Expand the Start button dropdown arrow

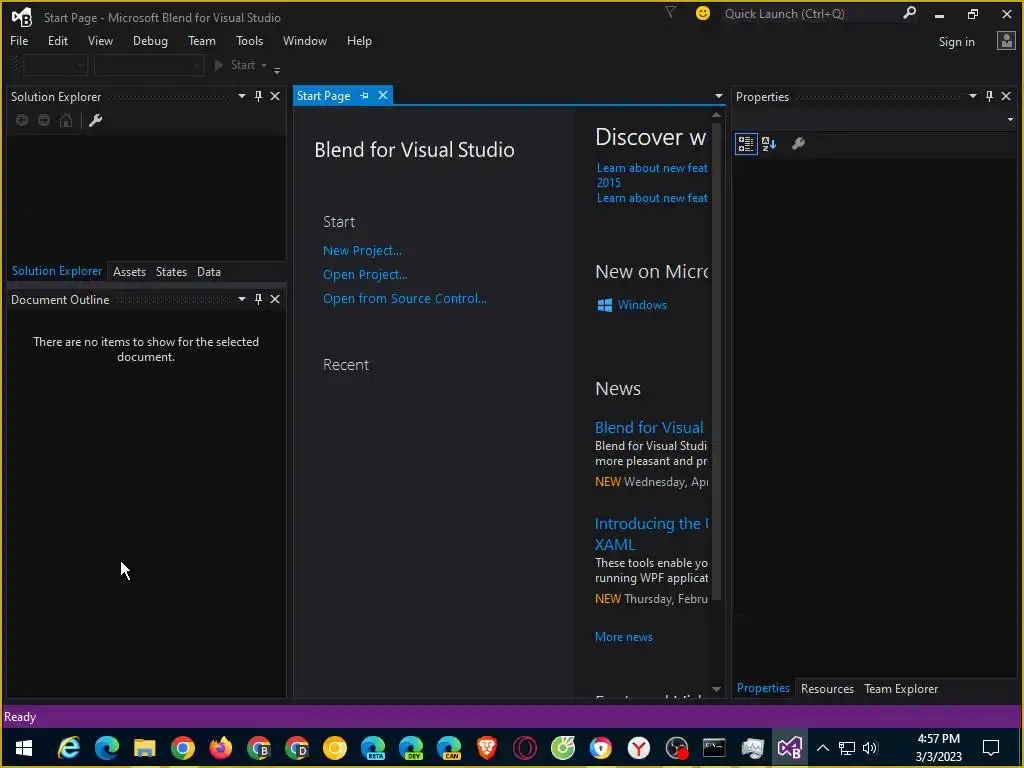pos(264,65)
